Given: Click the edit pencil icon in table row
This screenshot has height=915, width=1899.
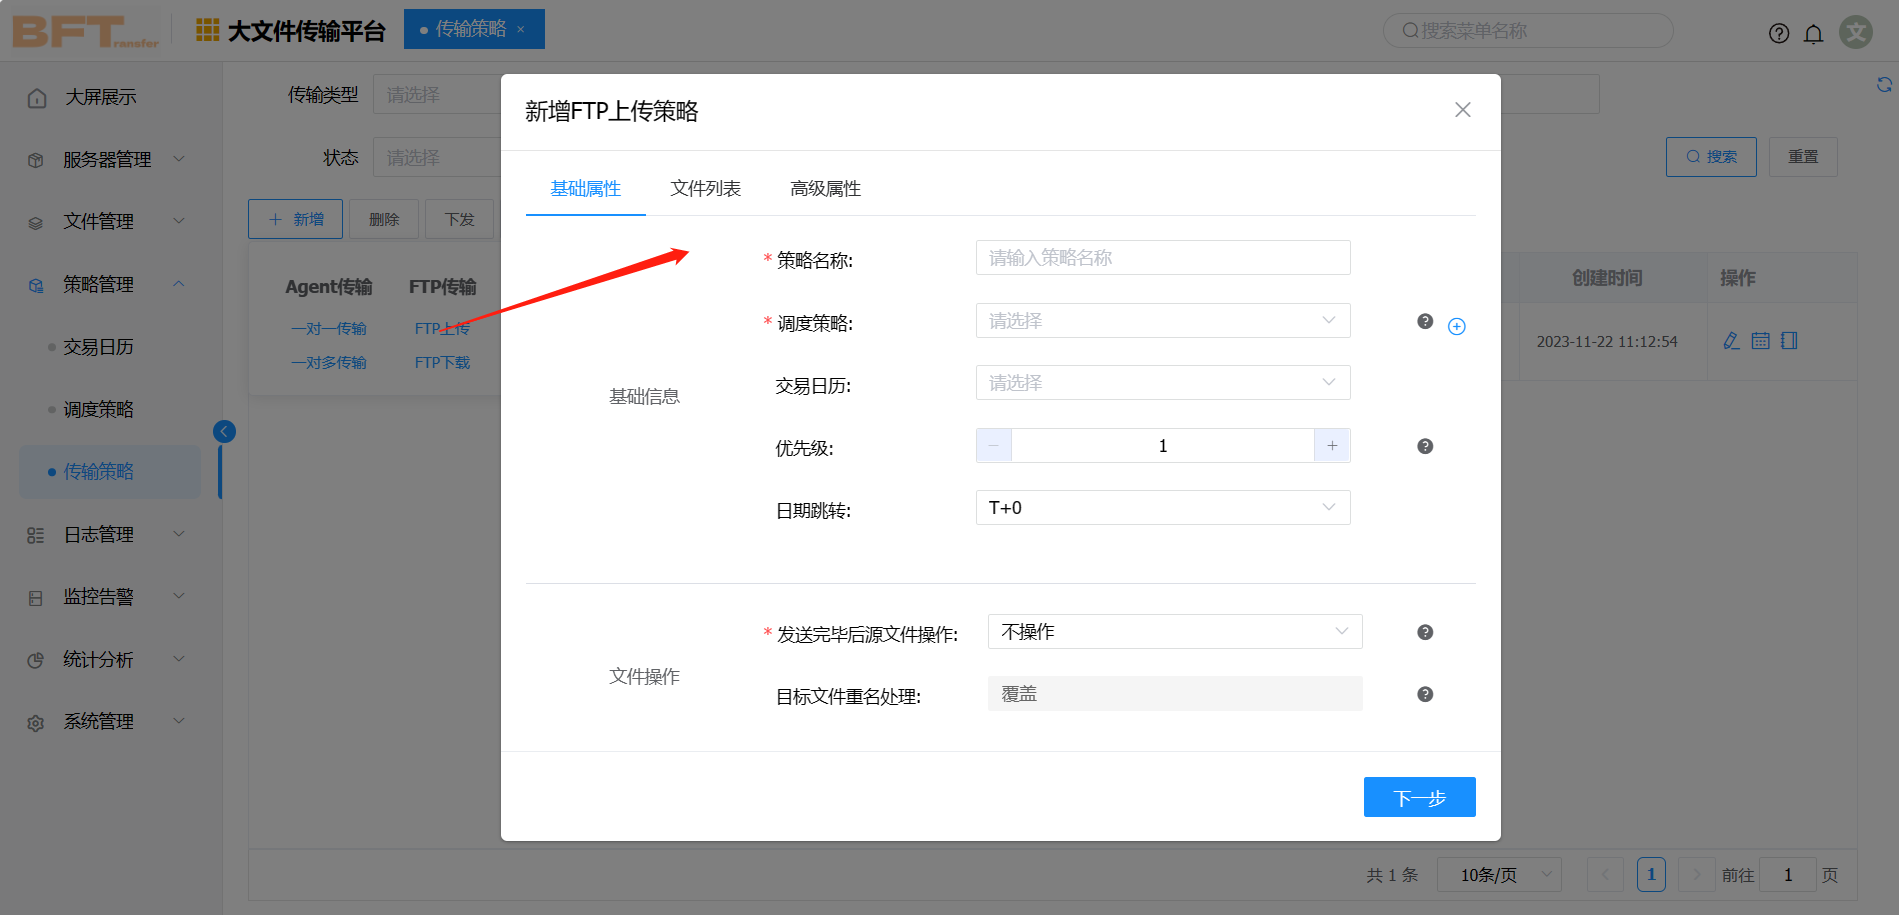Looking at the screenshot, I should pos(1732,341).
